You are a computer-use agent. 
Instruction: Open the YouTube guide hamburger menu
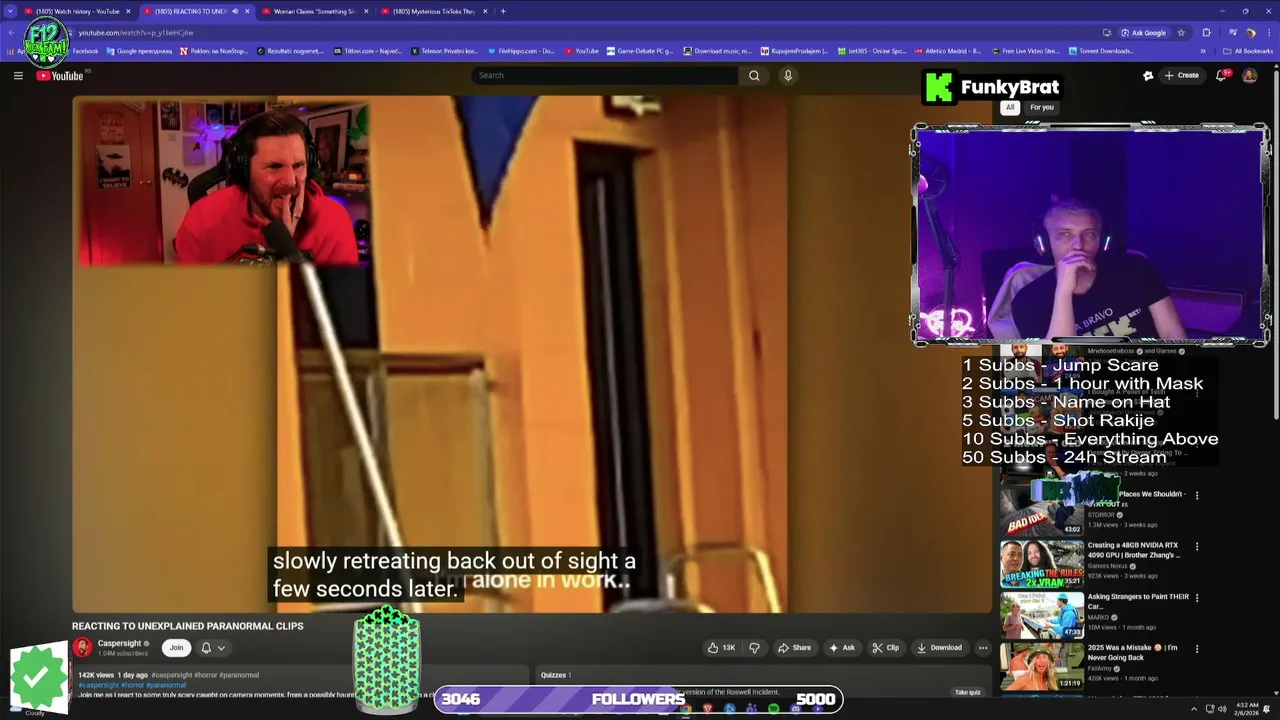point(18,75)
